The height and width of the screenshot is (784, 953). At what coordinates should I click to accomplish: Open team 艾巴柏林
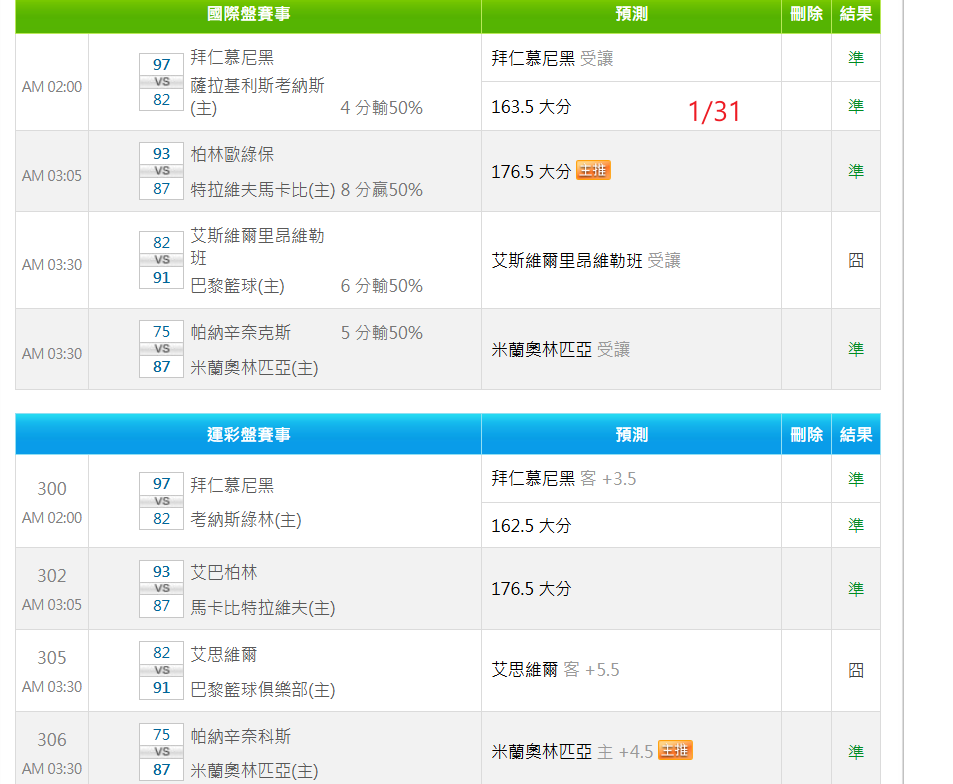point(224,573)
